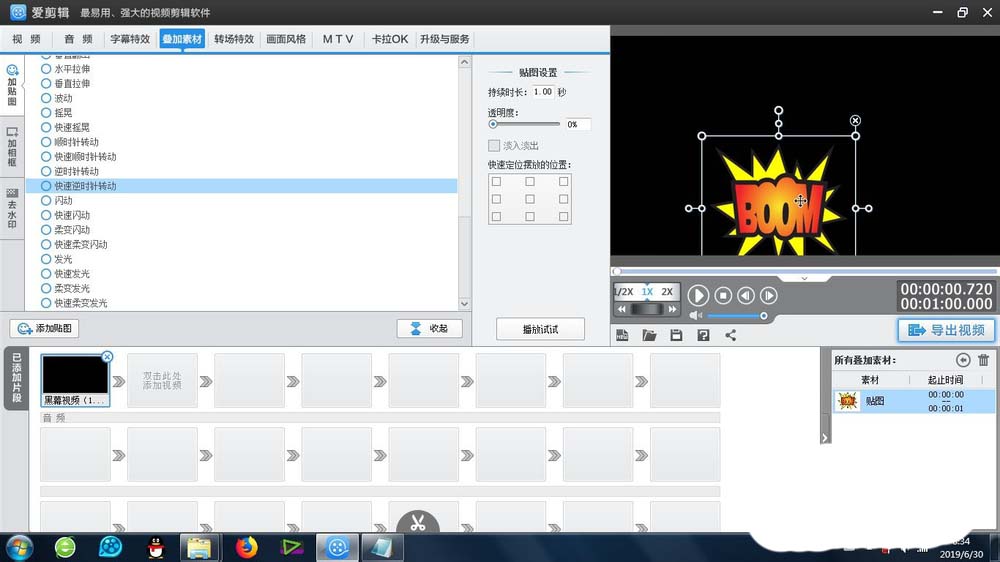The width and height of the screenshot is (1000, 562).
Task: Delete overlay material trash icon
Action: click(983, 360)
